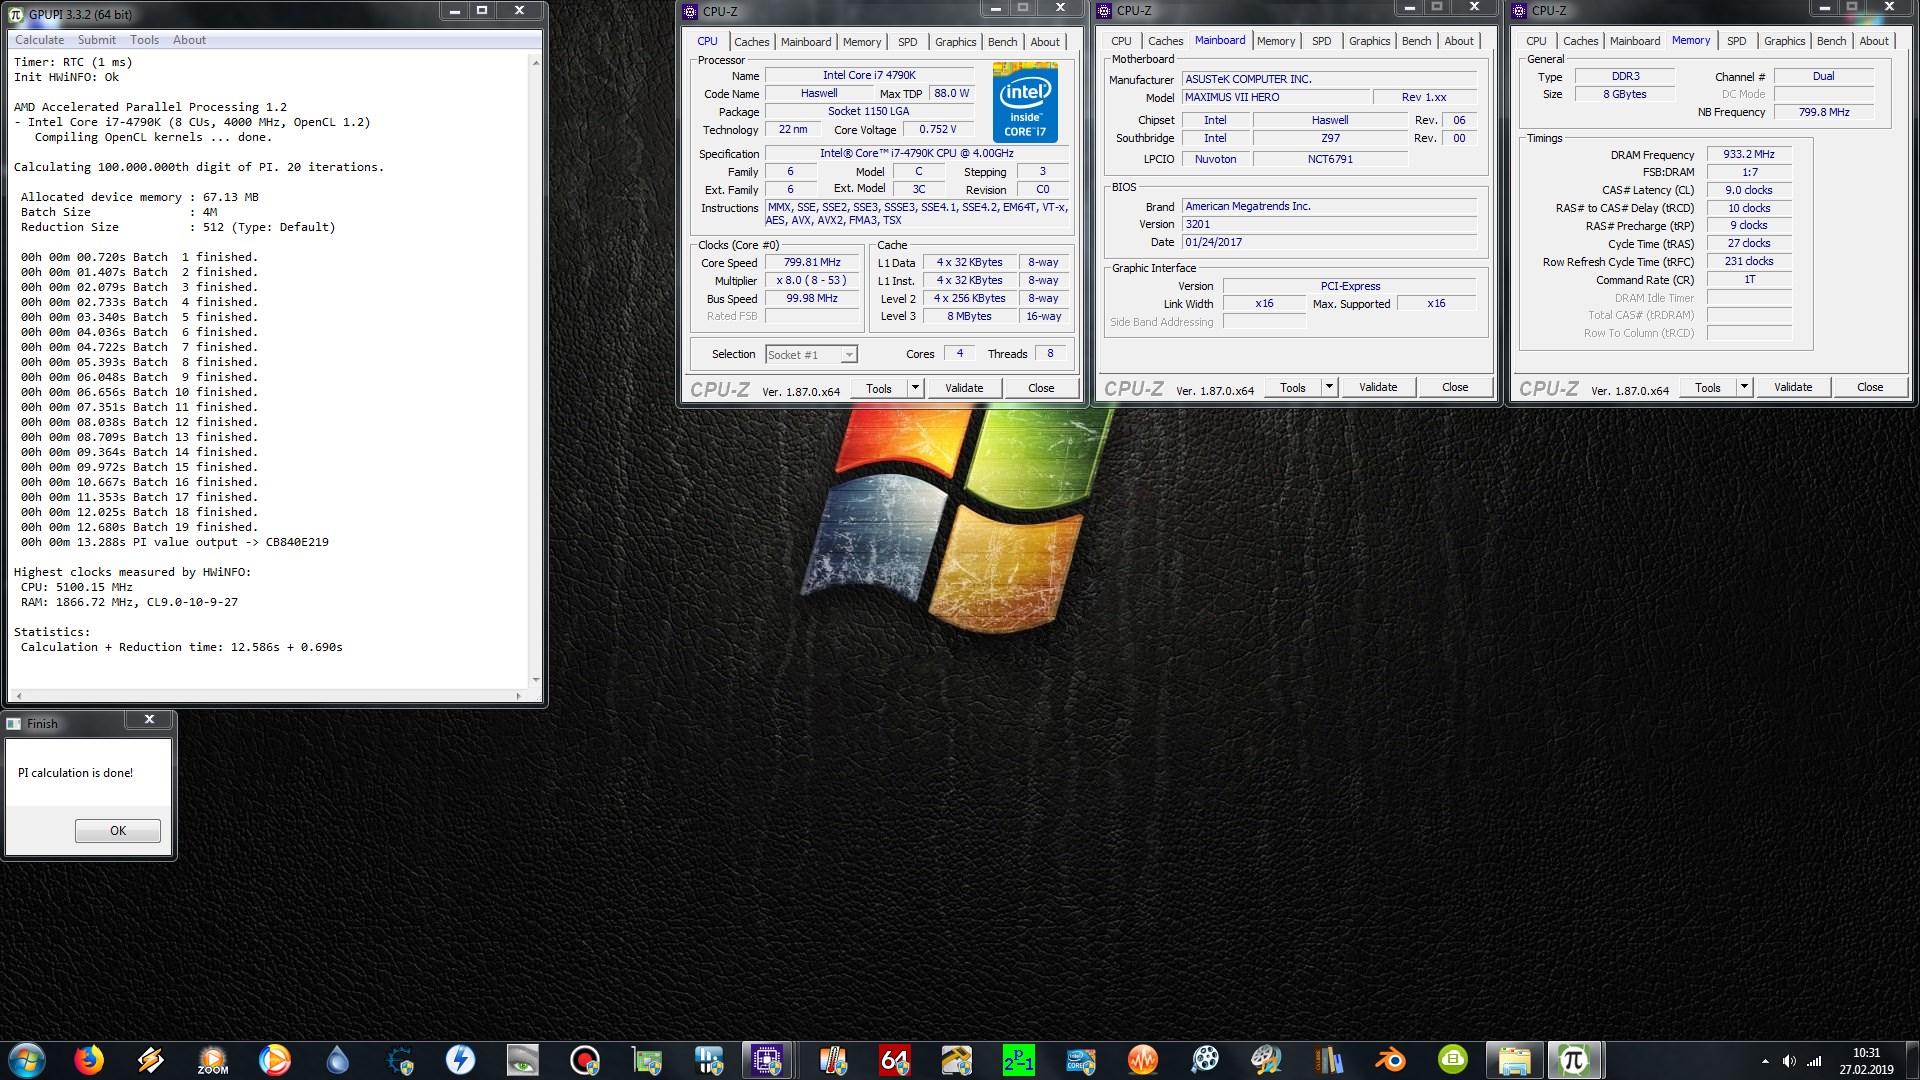Open About tab in Memory CPU-Z window
1920x1080 pixels.
pos(1874,42)
